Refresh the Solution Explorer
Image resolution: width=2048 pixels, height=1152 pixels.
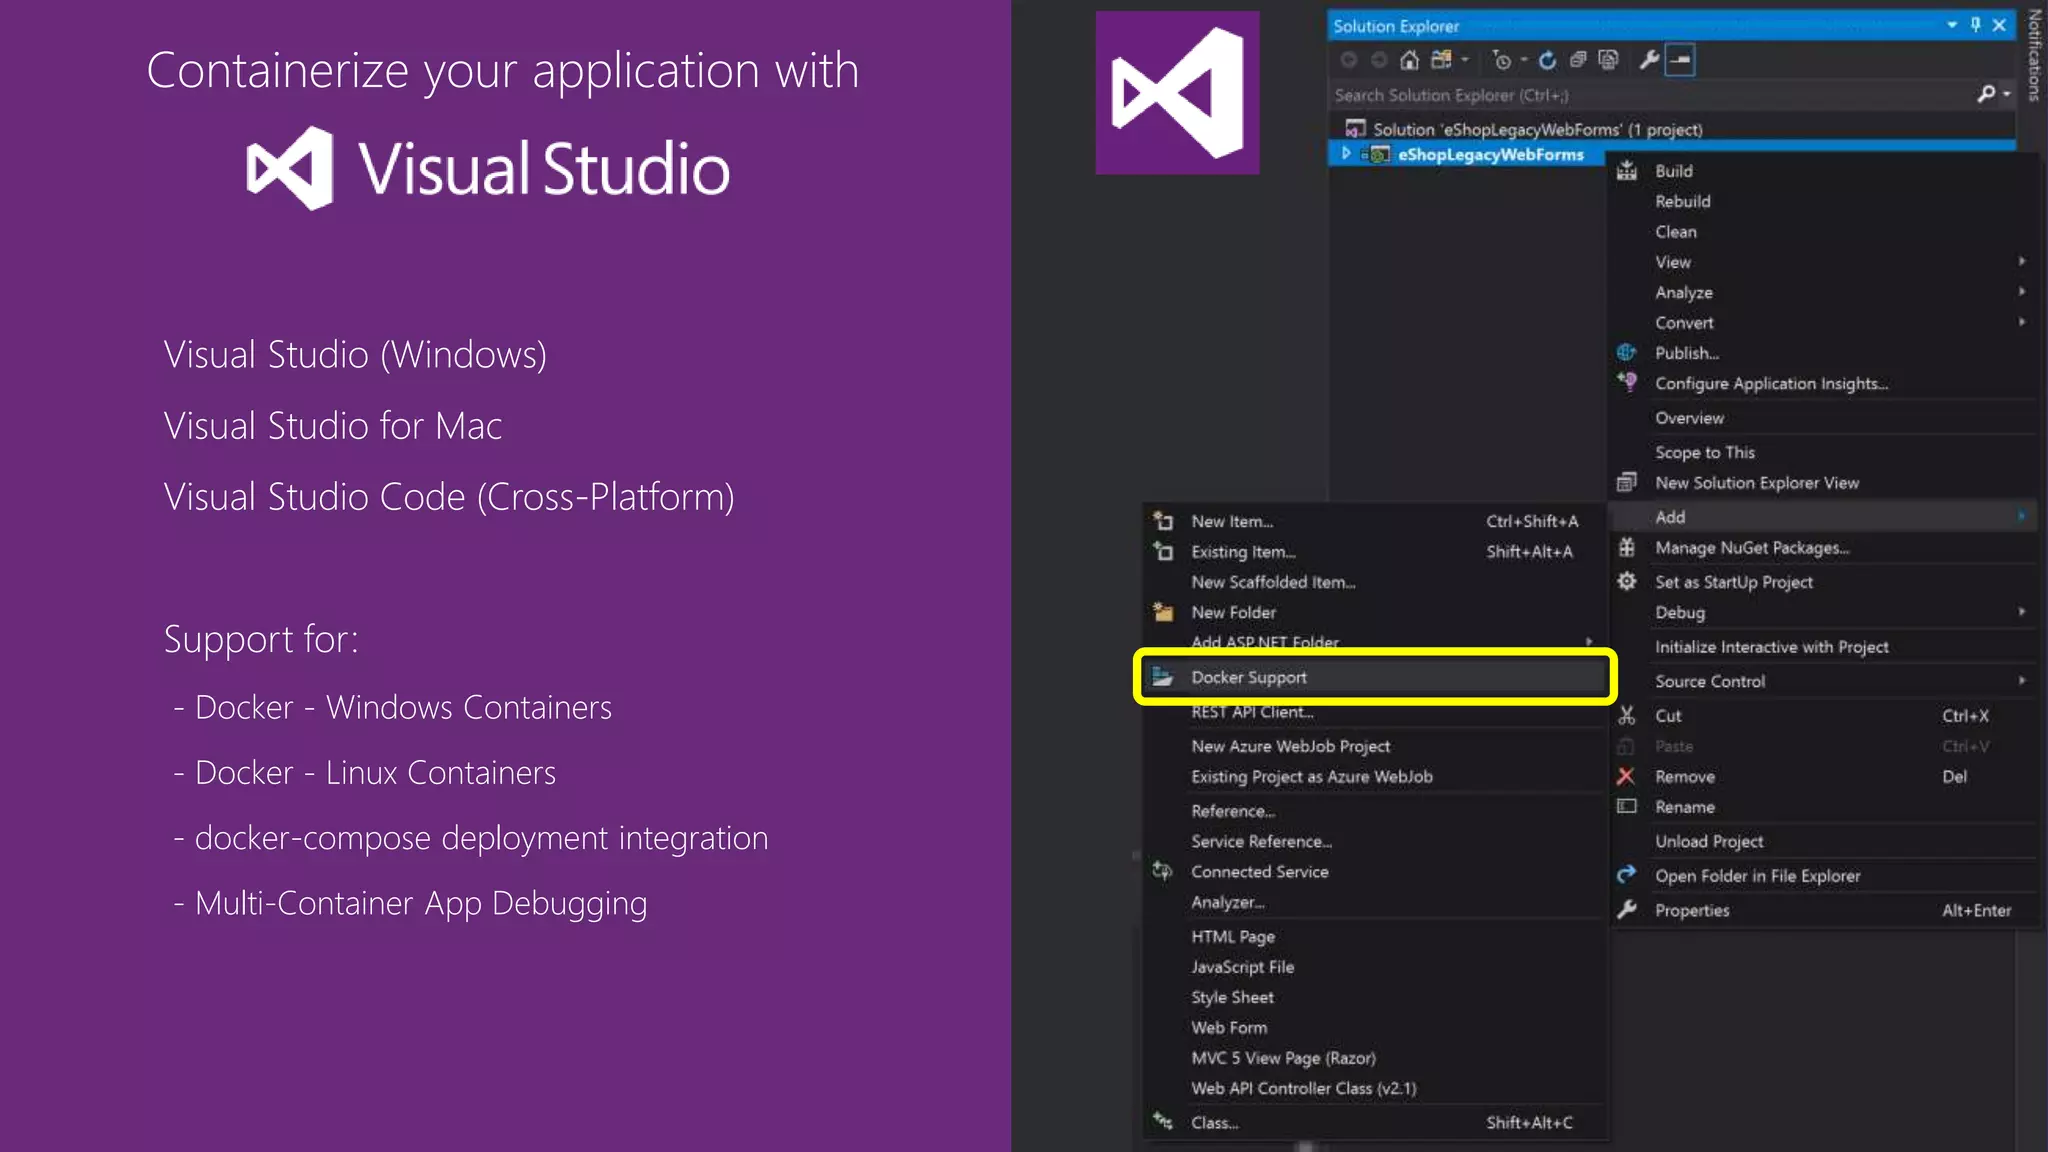[x=1547, y=60]
